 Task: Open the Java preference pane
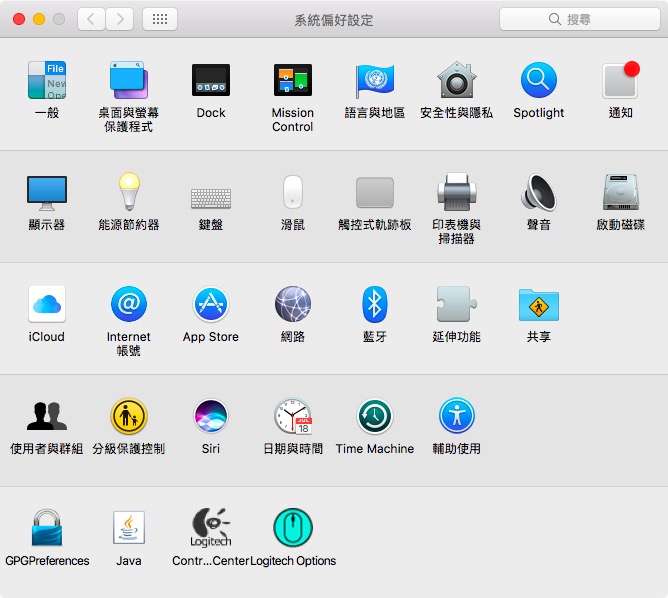point(129,528)
